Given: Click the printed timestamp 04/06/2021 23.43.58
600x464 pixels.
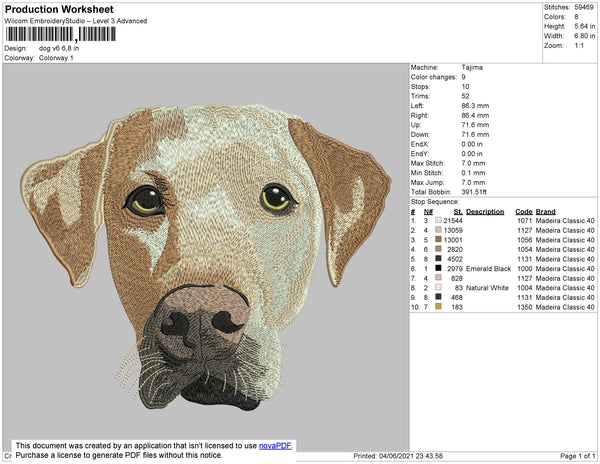Looking at the screenshot, I should click(411, 456).
